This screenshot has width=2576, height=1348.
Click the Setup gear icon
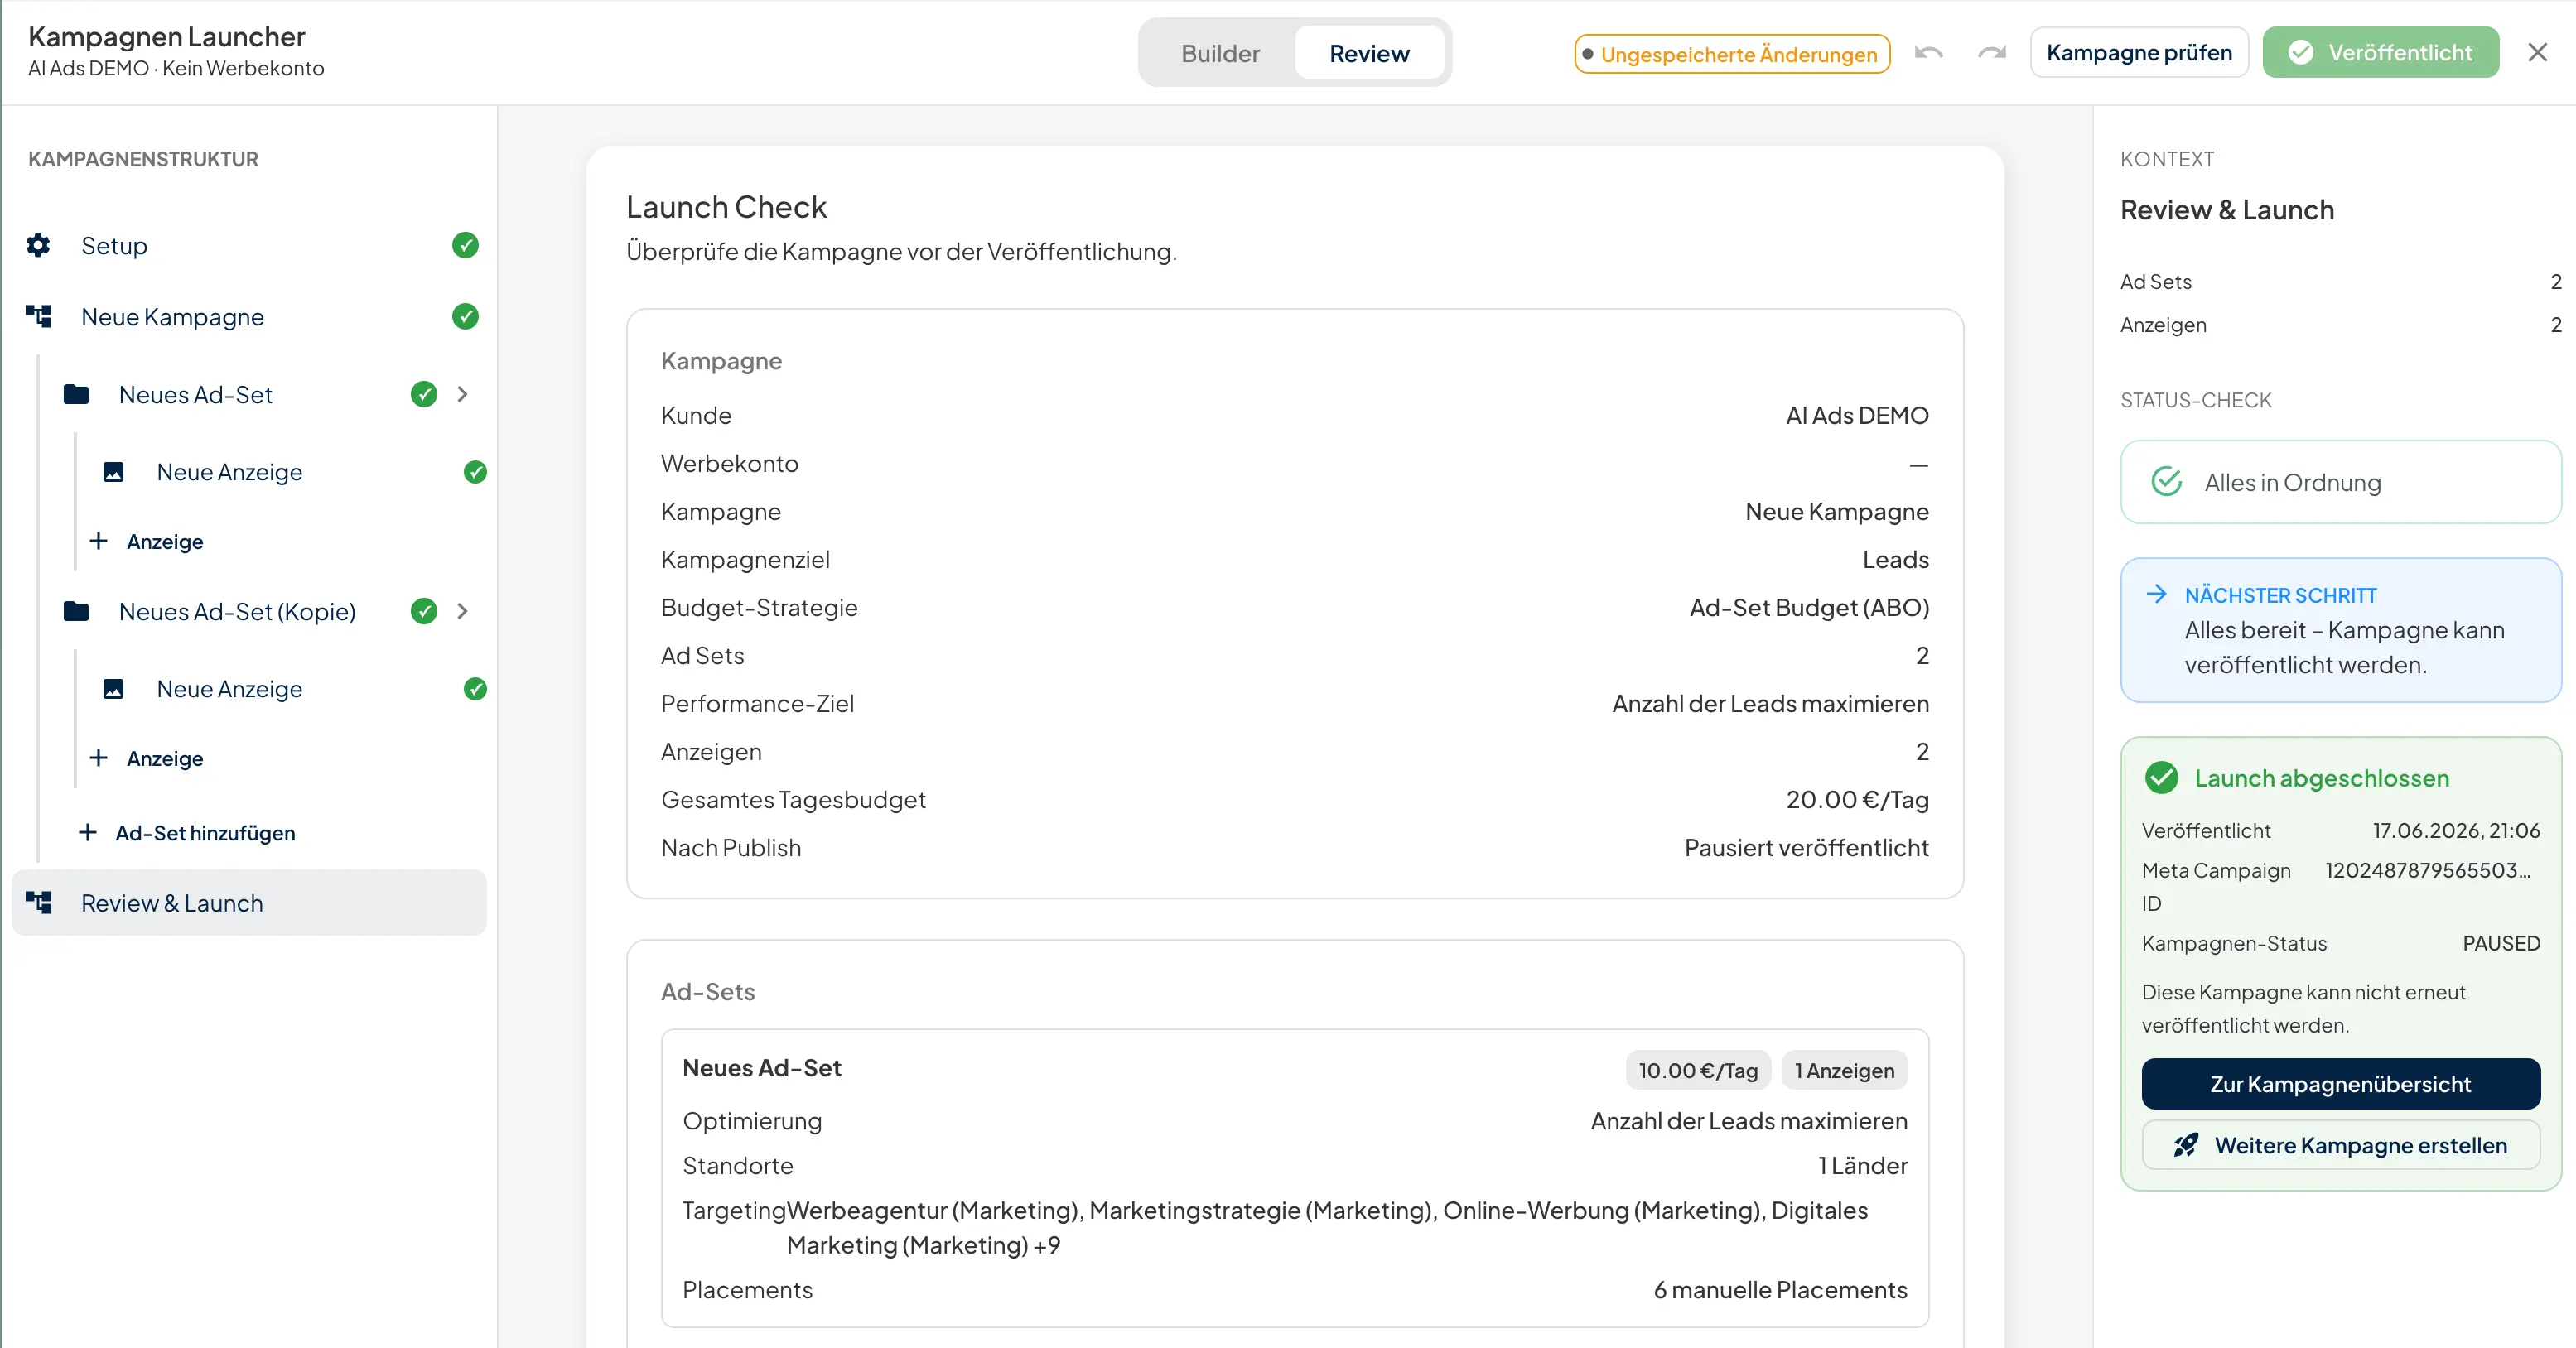[38, 245]
